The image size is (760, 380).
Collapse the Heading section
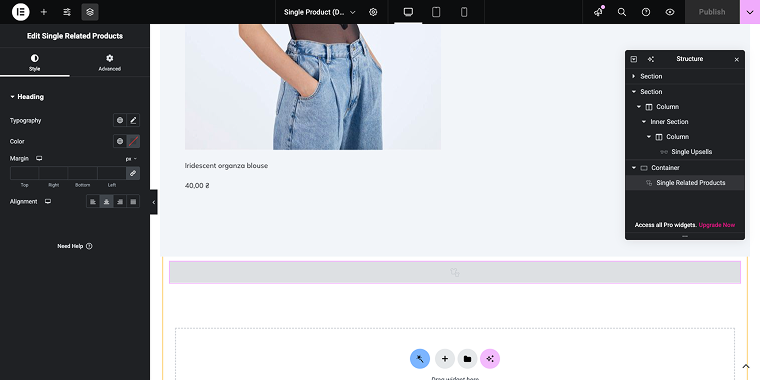click(x=27, y=97)
